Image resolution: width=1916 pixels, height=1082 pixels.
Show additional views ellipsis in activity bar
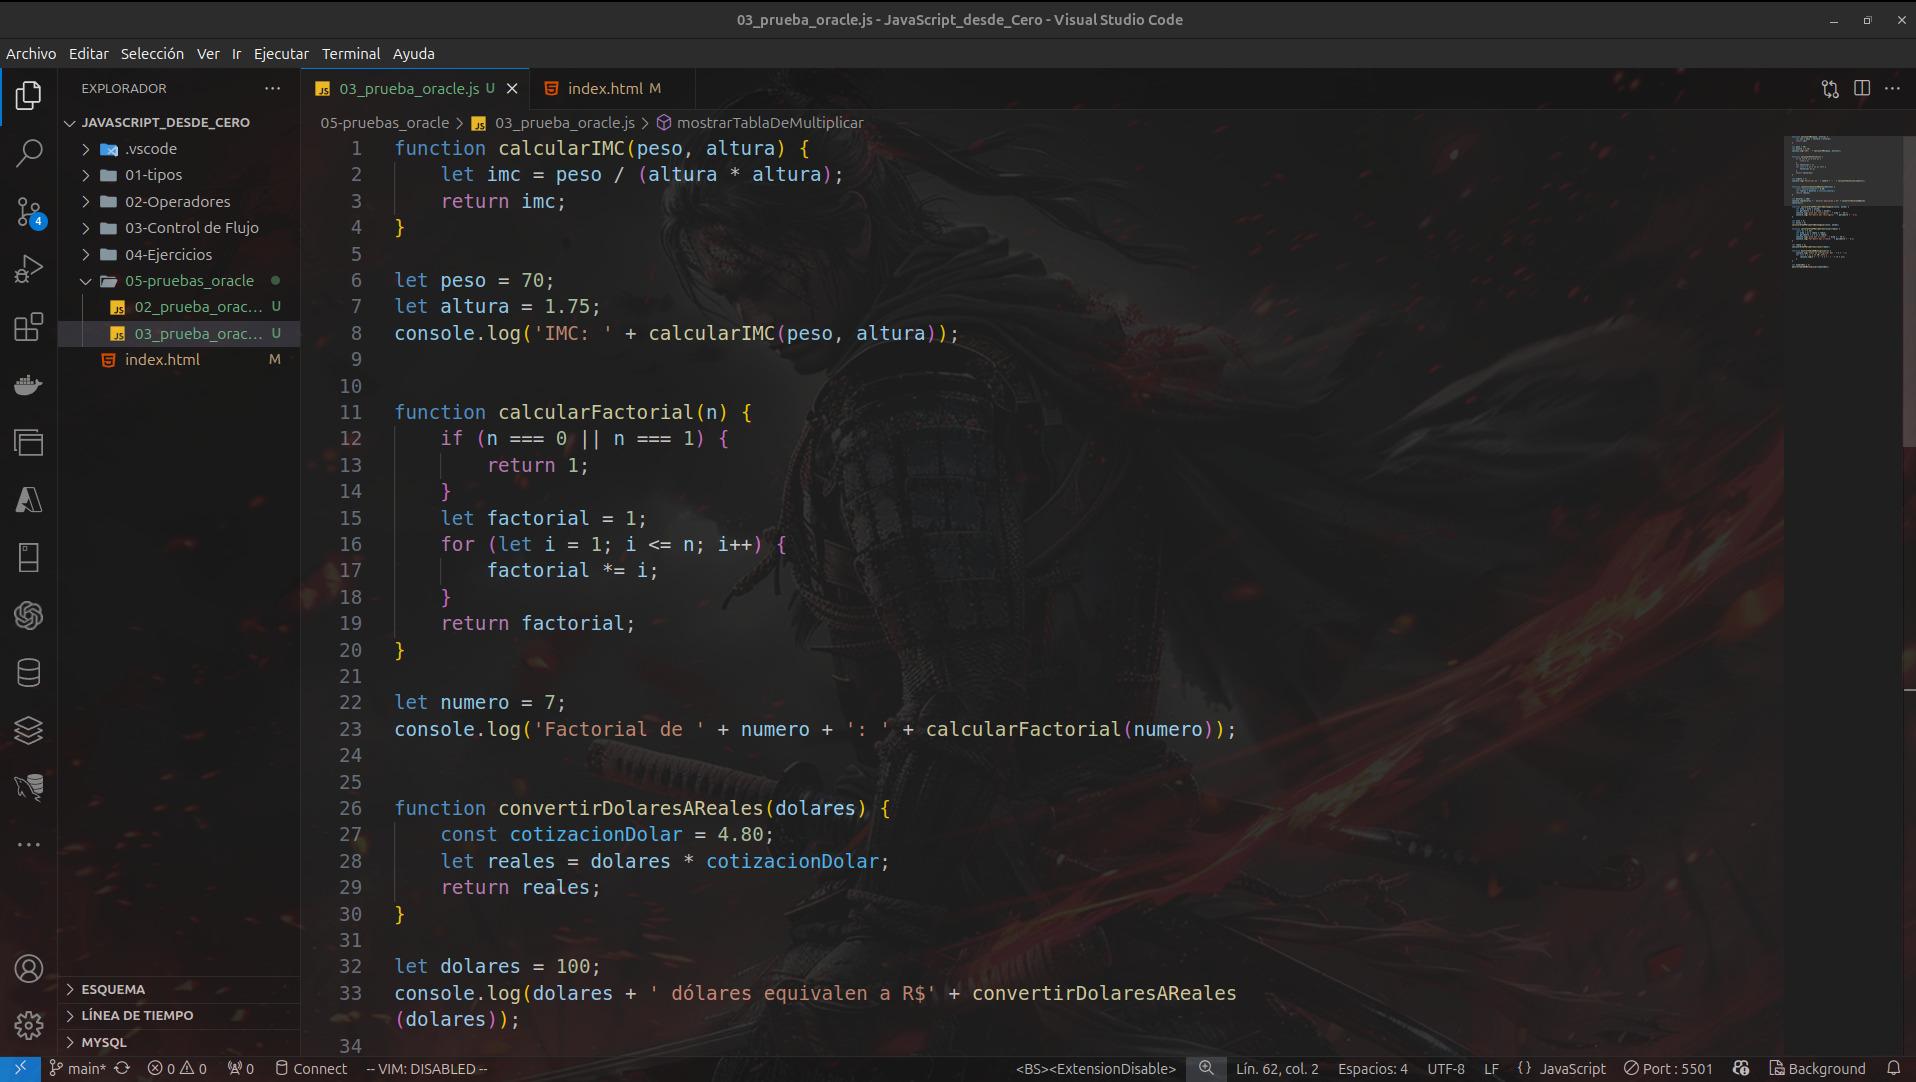coord(29,845)
